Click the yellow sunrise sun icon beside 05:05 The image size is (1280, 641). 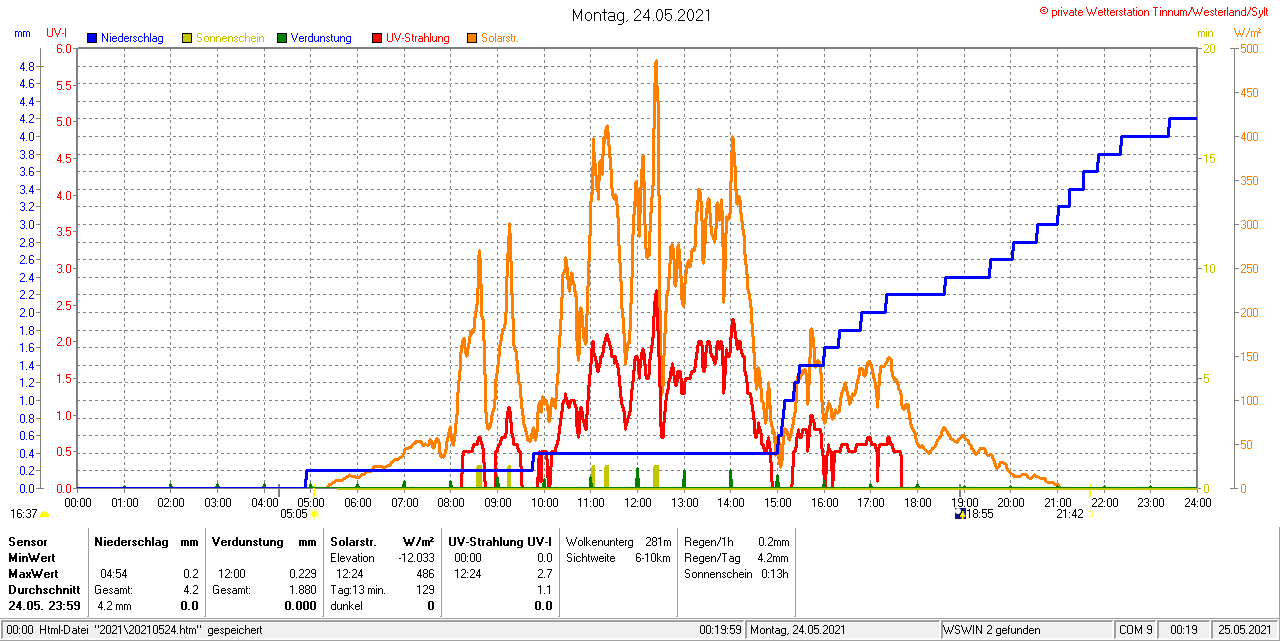click(x=314, y=514)
